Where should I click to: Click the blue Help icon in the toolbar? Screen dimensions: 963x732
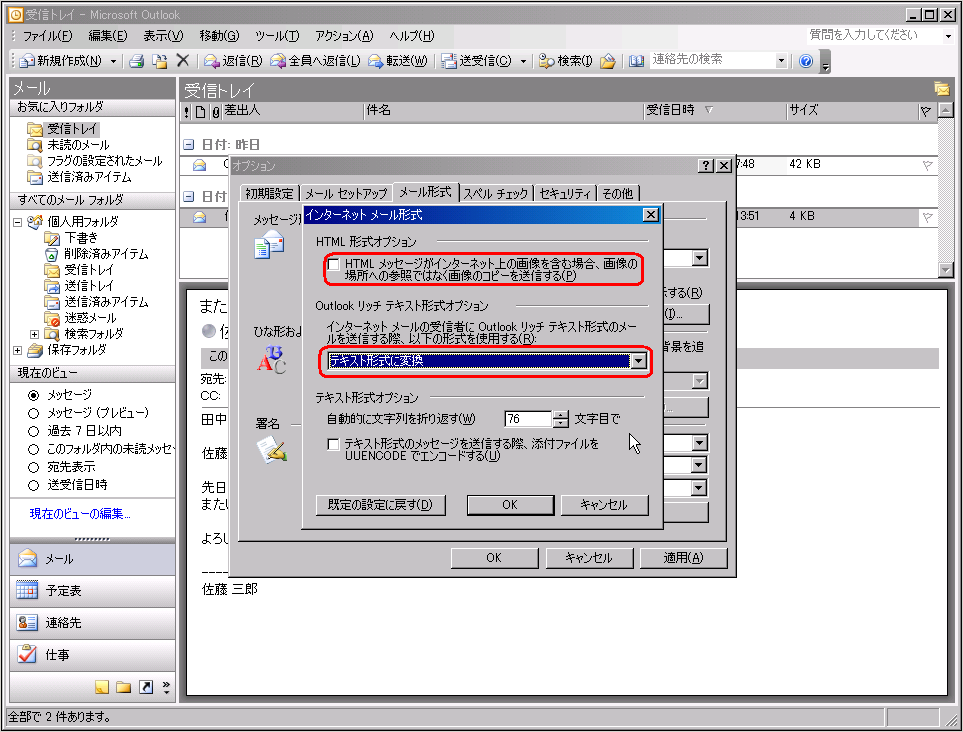(806, 61)
